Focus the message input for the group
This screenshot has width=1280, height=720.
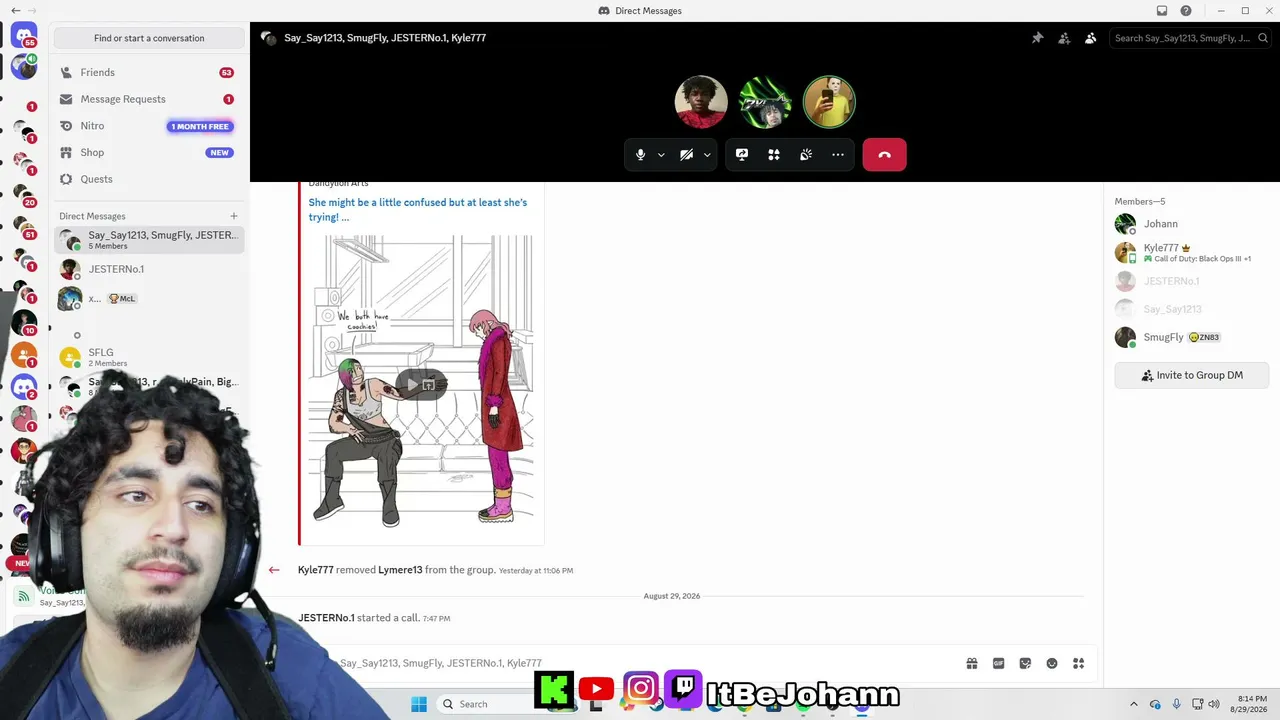click(x=640, y=663)
